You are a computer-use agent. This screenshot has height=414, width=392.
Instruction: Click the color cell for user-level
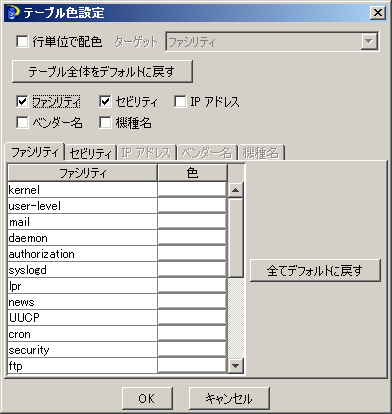[x=192, y=206]
